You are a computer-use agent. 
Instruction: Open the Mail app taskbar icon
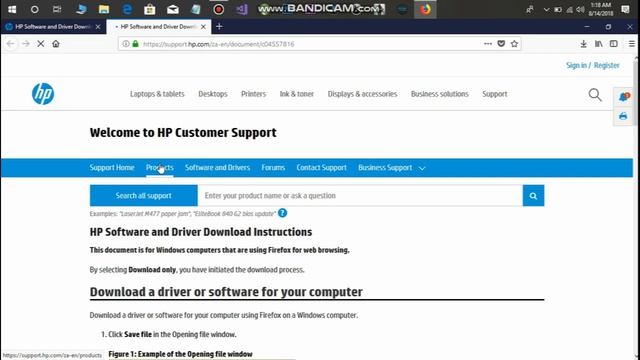(x=173, y=9)
